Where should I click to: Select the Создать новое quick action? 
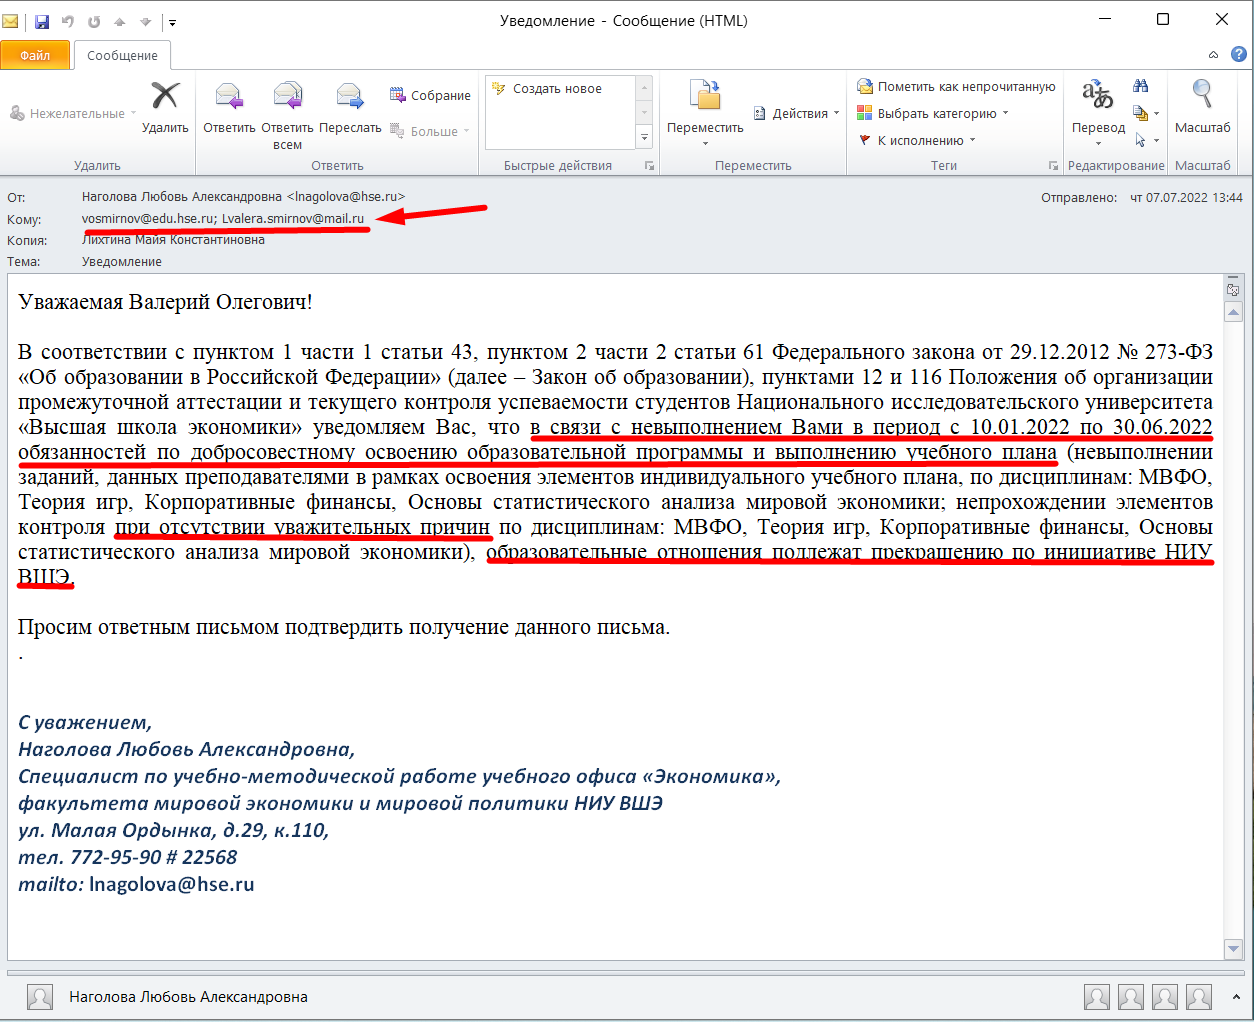pyautogui.click(x=558, y=88)
